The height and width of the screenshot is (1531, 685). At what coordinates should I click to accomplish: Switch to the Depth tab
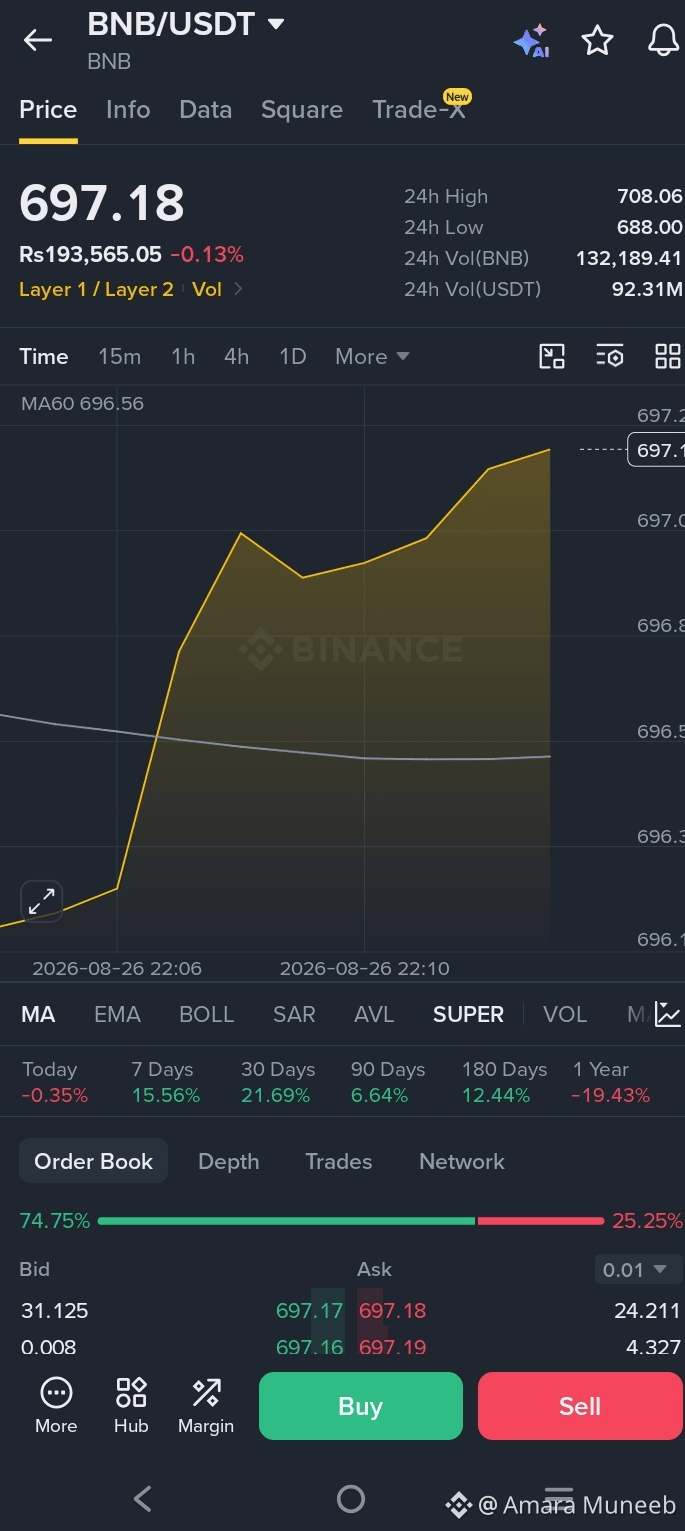(228, 1161)
